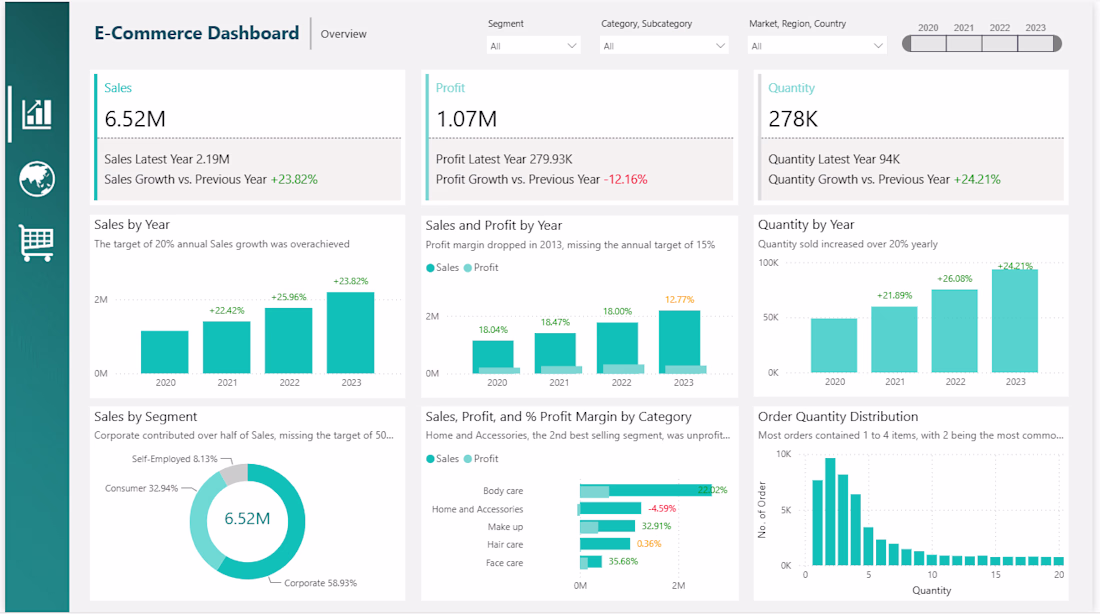Click the E-Commerce Dashboard title
This screenshot has width=1100, height=614.
coord(196,33)
